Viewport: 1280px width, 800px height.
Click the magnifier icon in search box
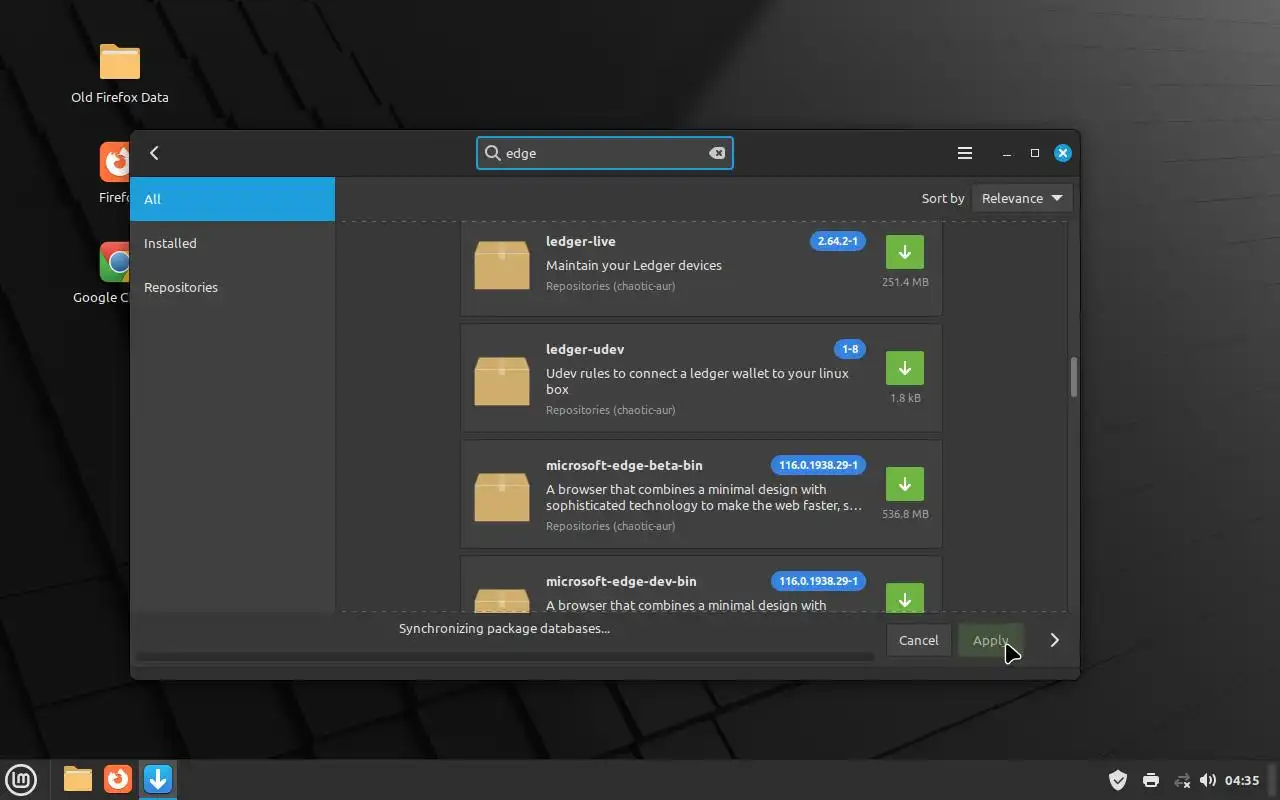492,153
